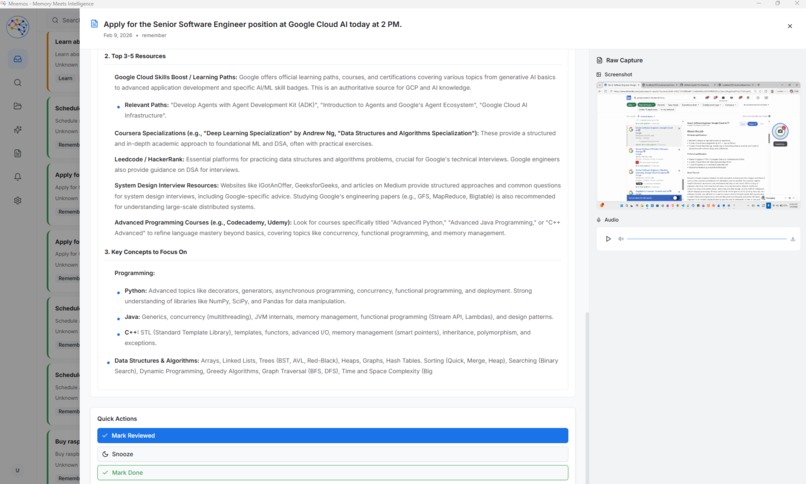
Task: Open the search icon in left sidebar
Action: (17, 83)
